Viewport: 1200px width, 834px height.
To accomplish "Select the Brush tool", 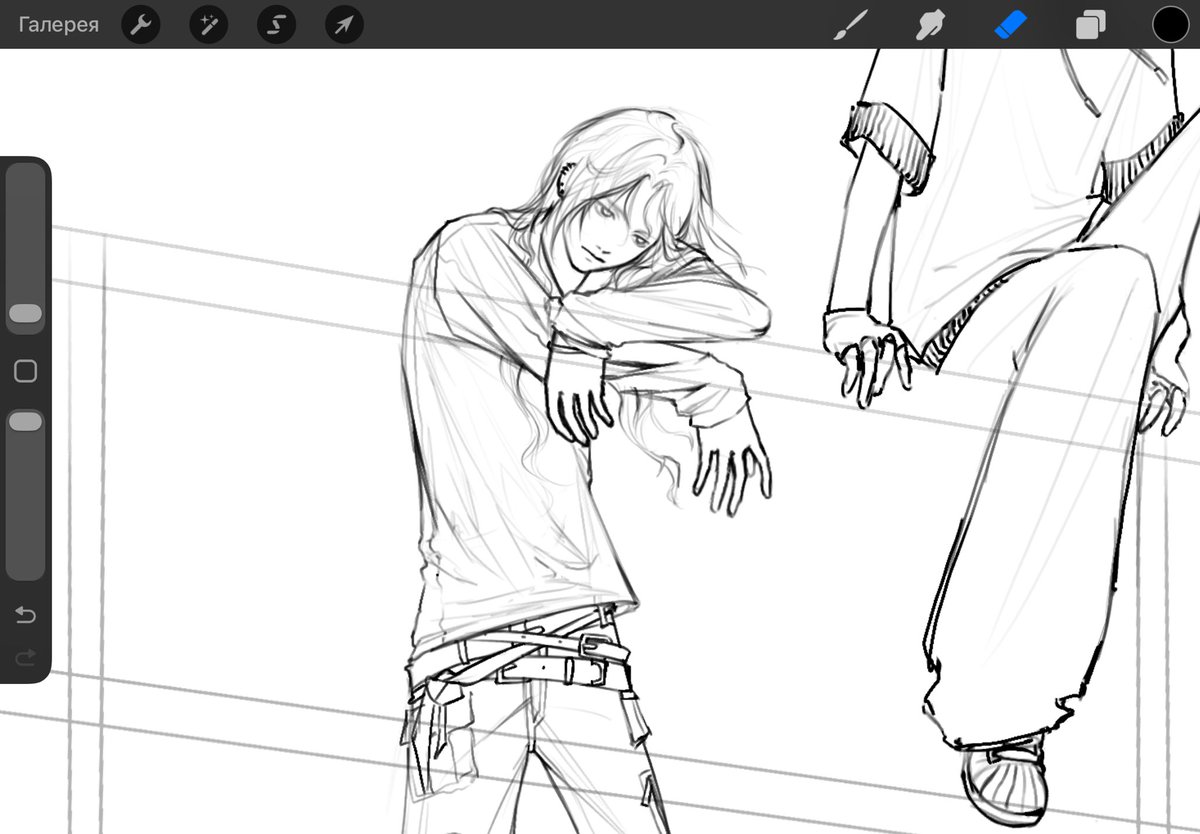I will [850, 25].
